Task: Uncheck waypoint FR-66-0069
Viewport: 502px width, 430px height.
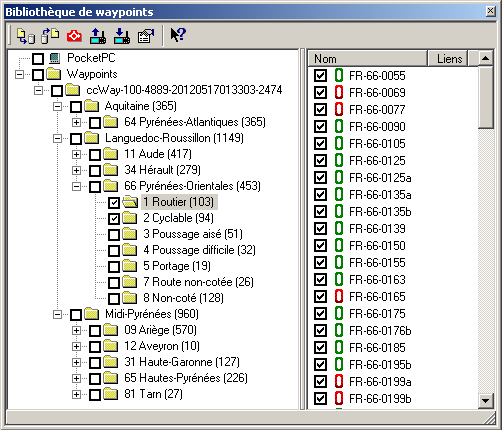Action: click(320, 92)
